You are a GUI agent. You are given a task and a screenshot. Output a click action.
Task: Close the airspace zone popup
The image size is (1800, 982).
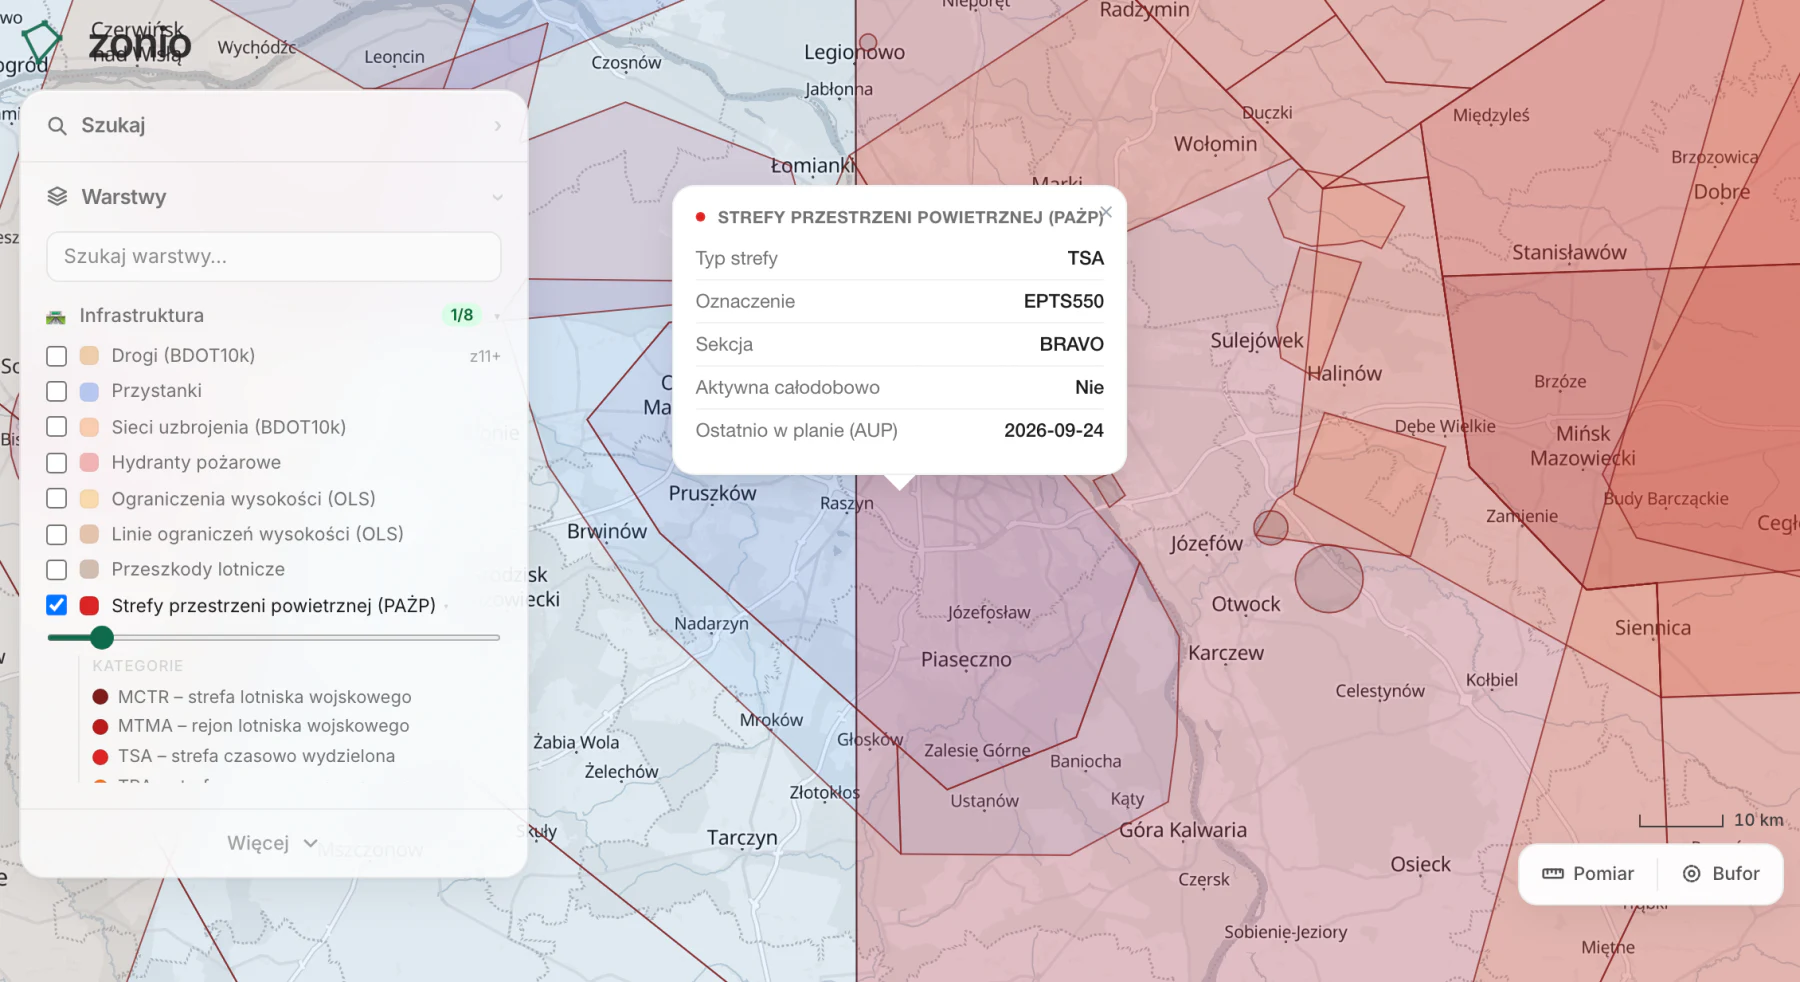[1106, 212]
